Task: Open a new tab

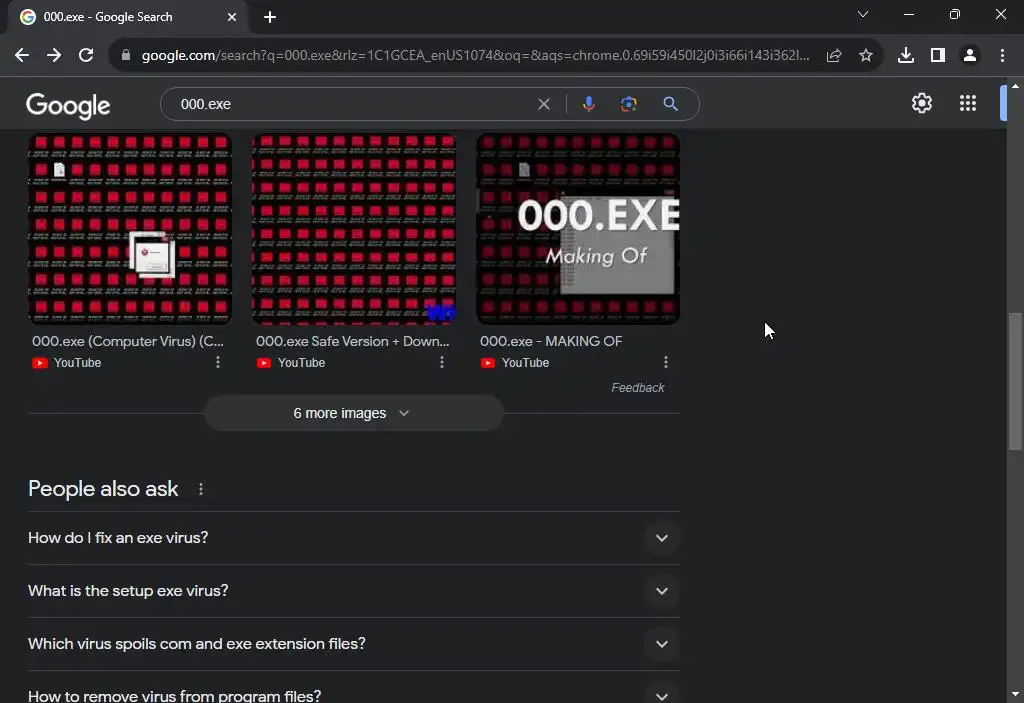Action: [270, 17]
